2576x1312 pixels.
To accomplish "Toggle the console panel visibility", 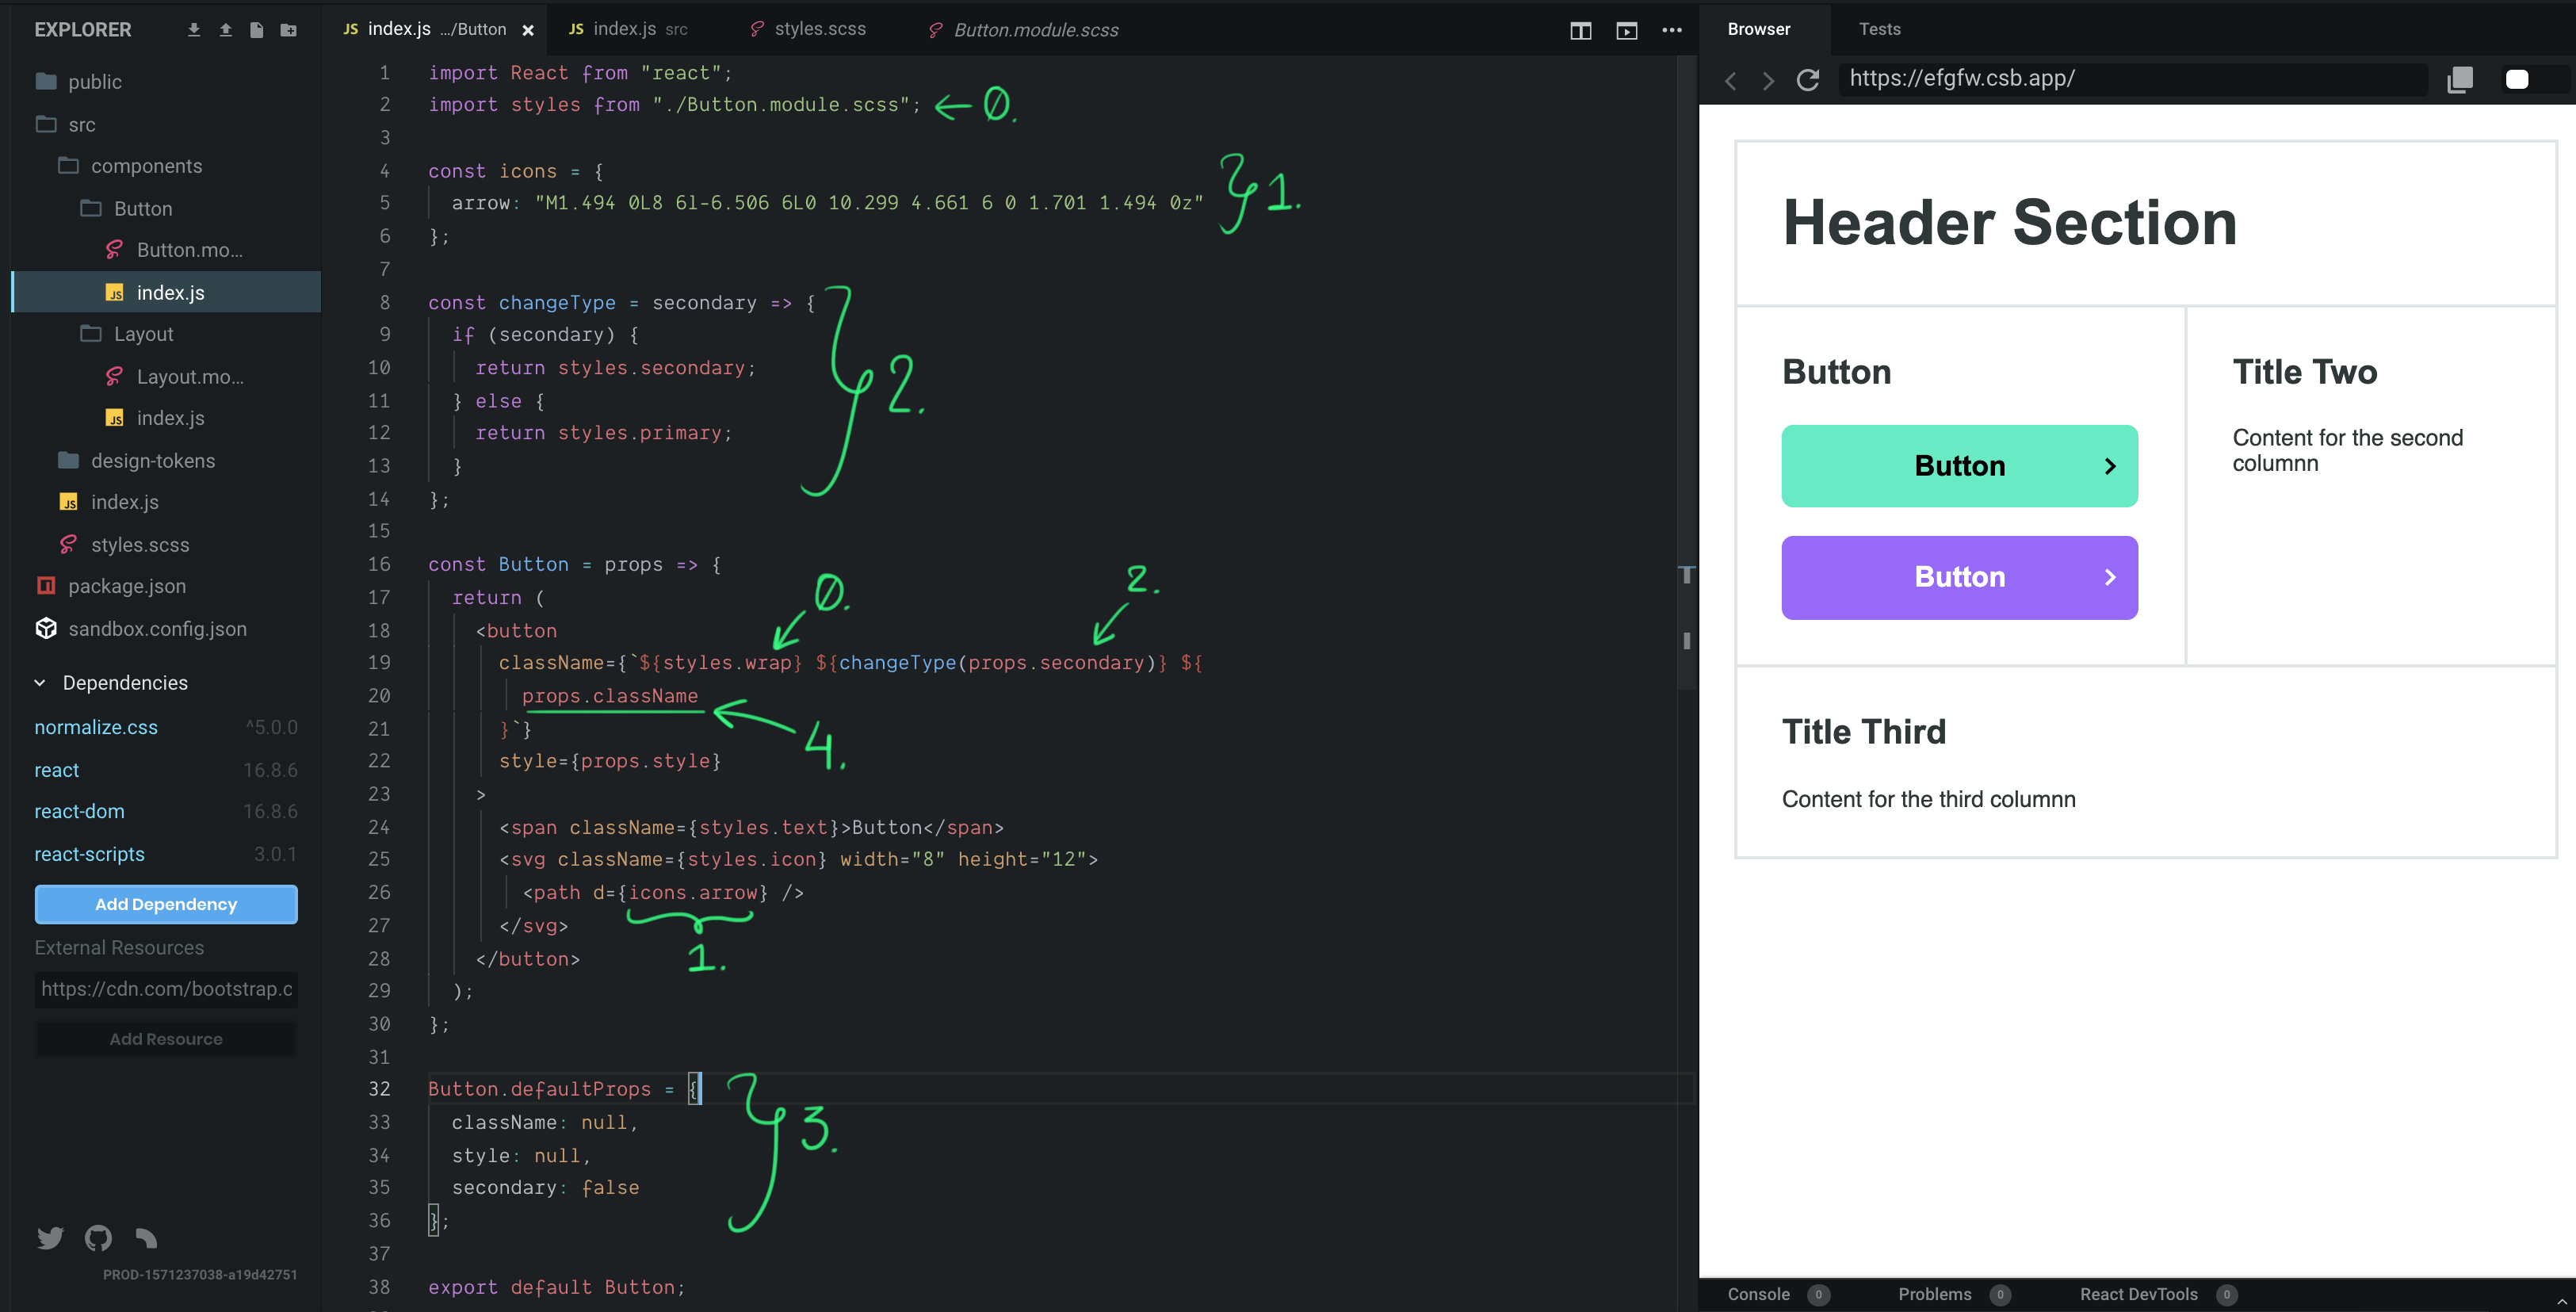I will (1764, 1292).
